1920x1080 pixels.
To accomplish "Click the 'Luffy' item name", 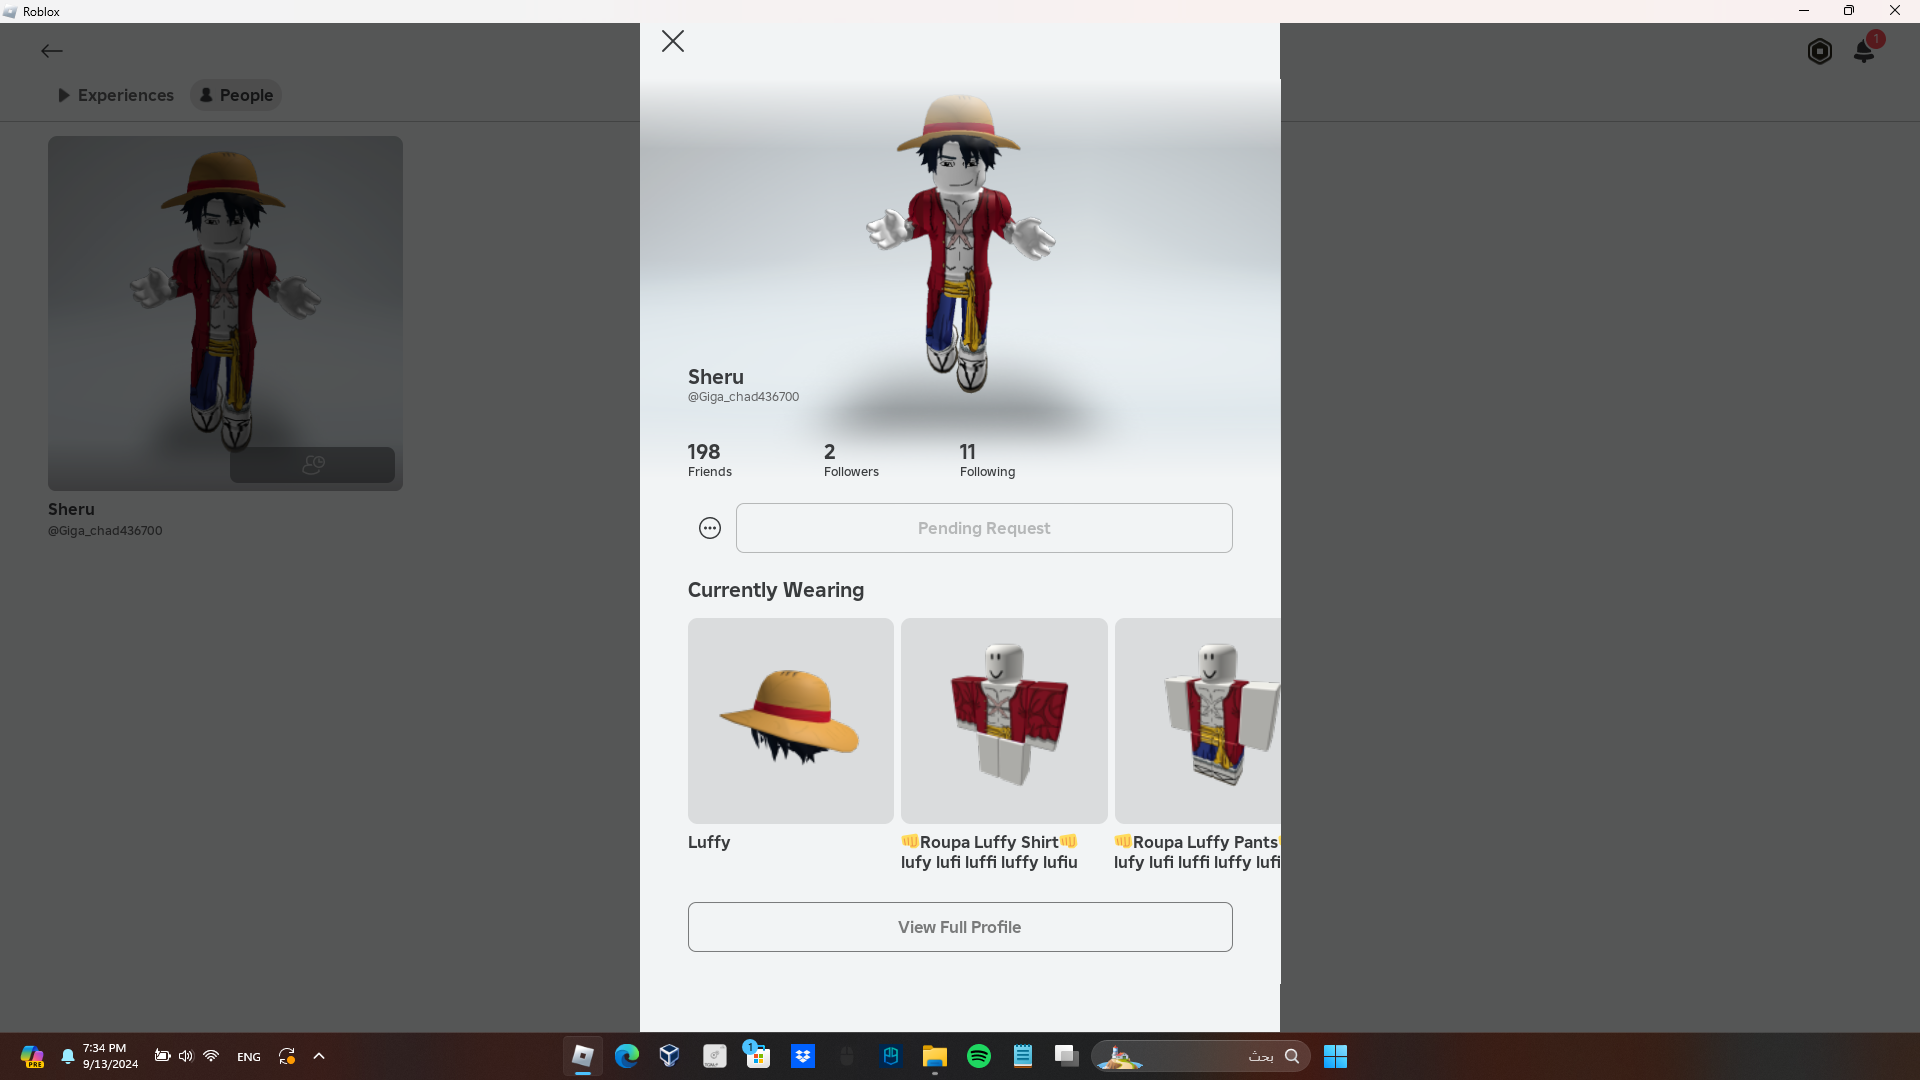I will coord(709,842).
